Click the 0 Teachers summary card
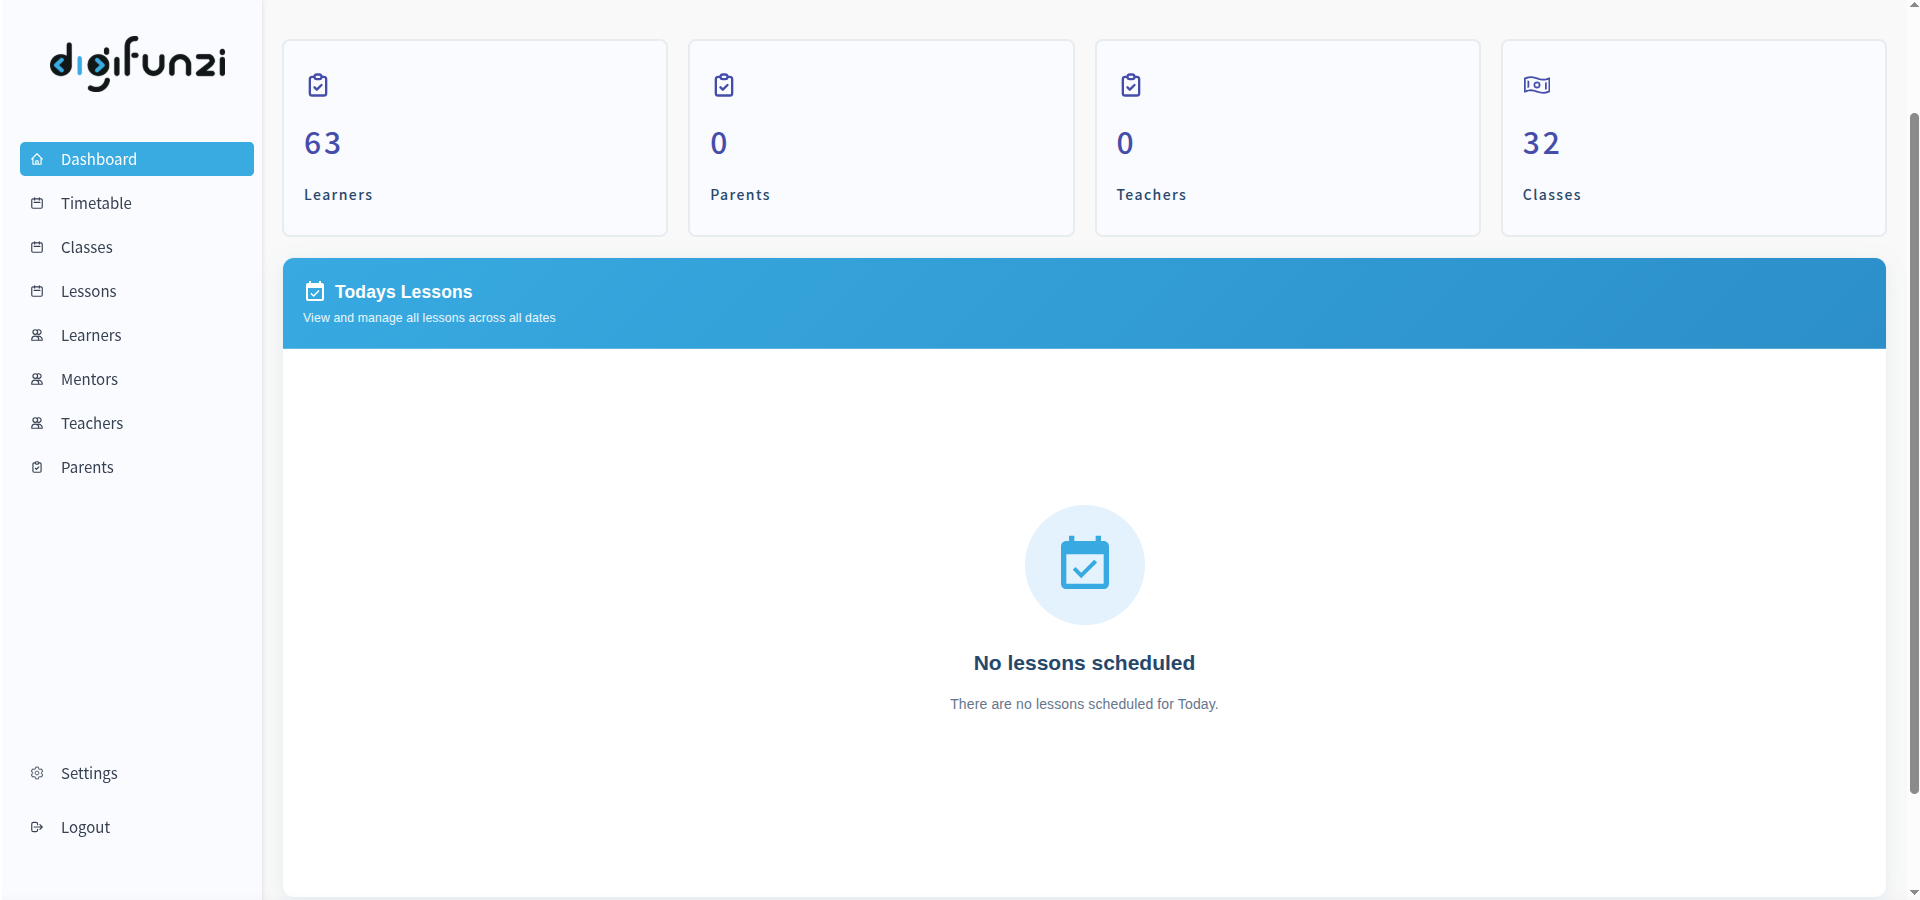The width and height of the screenshot is (1920, 900). click(x=1287, y=138)
